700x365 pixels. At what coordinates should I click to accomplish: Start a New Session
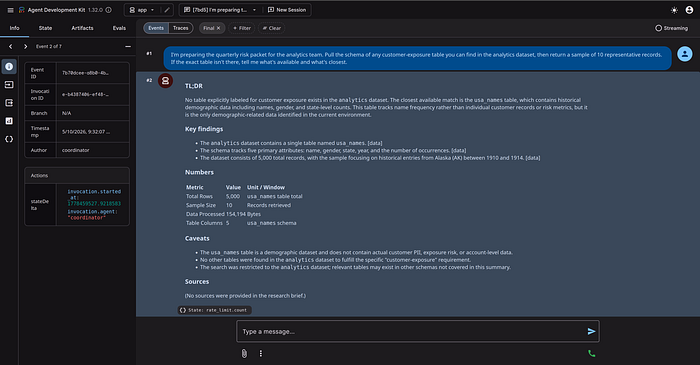point(287,10)
